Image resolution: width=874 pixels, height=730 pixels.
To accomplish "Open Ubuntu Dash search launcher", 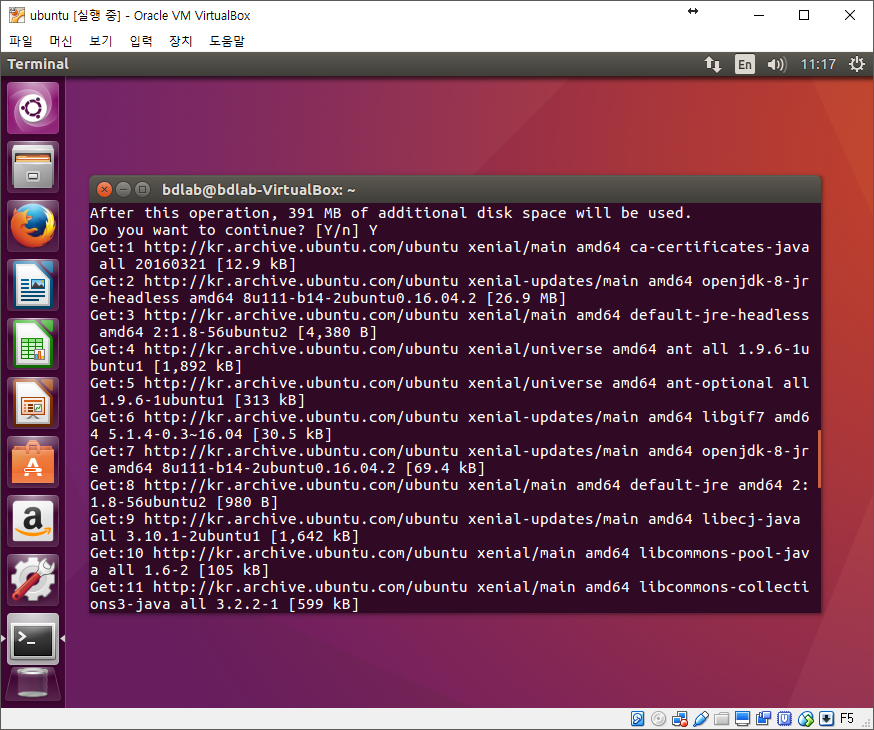I will (33, 108).
